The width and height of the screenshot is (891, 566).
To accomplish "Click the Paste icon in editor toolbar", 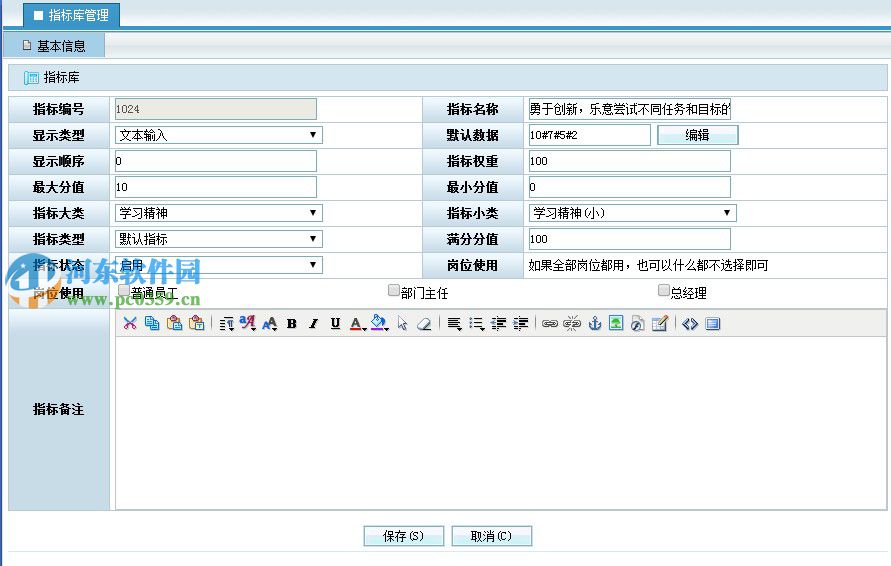I will [174, 323].
